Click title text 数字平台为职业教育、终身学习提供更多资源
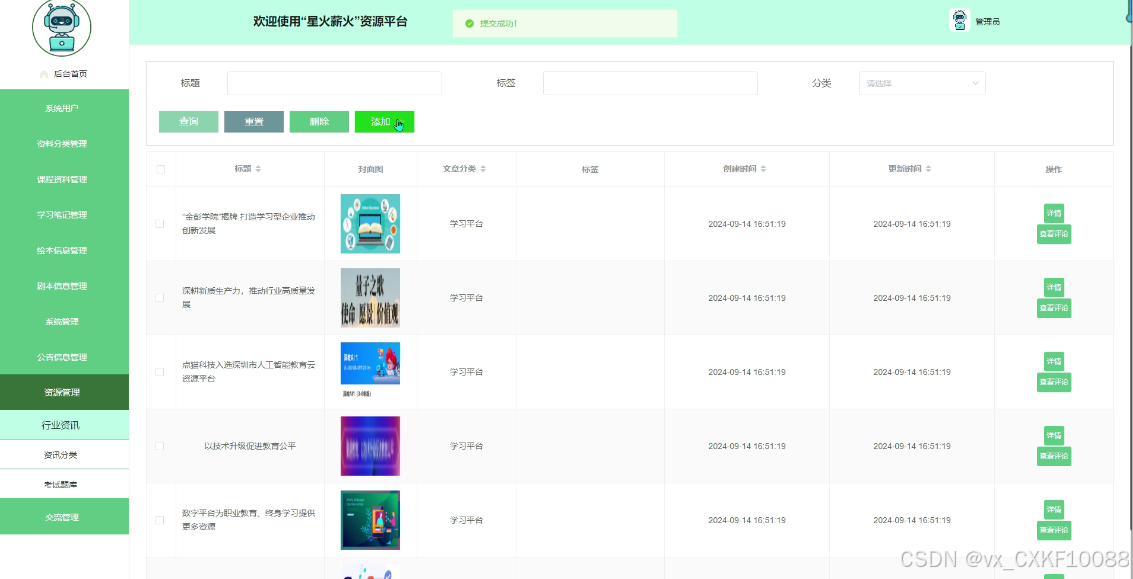The width and height of the screenshot is (1133, 579). click(x=249, y=520)
